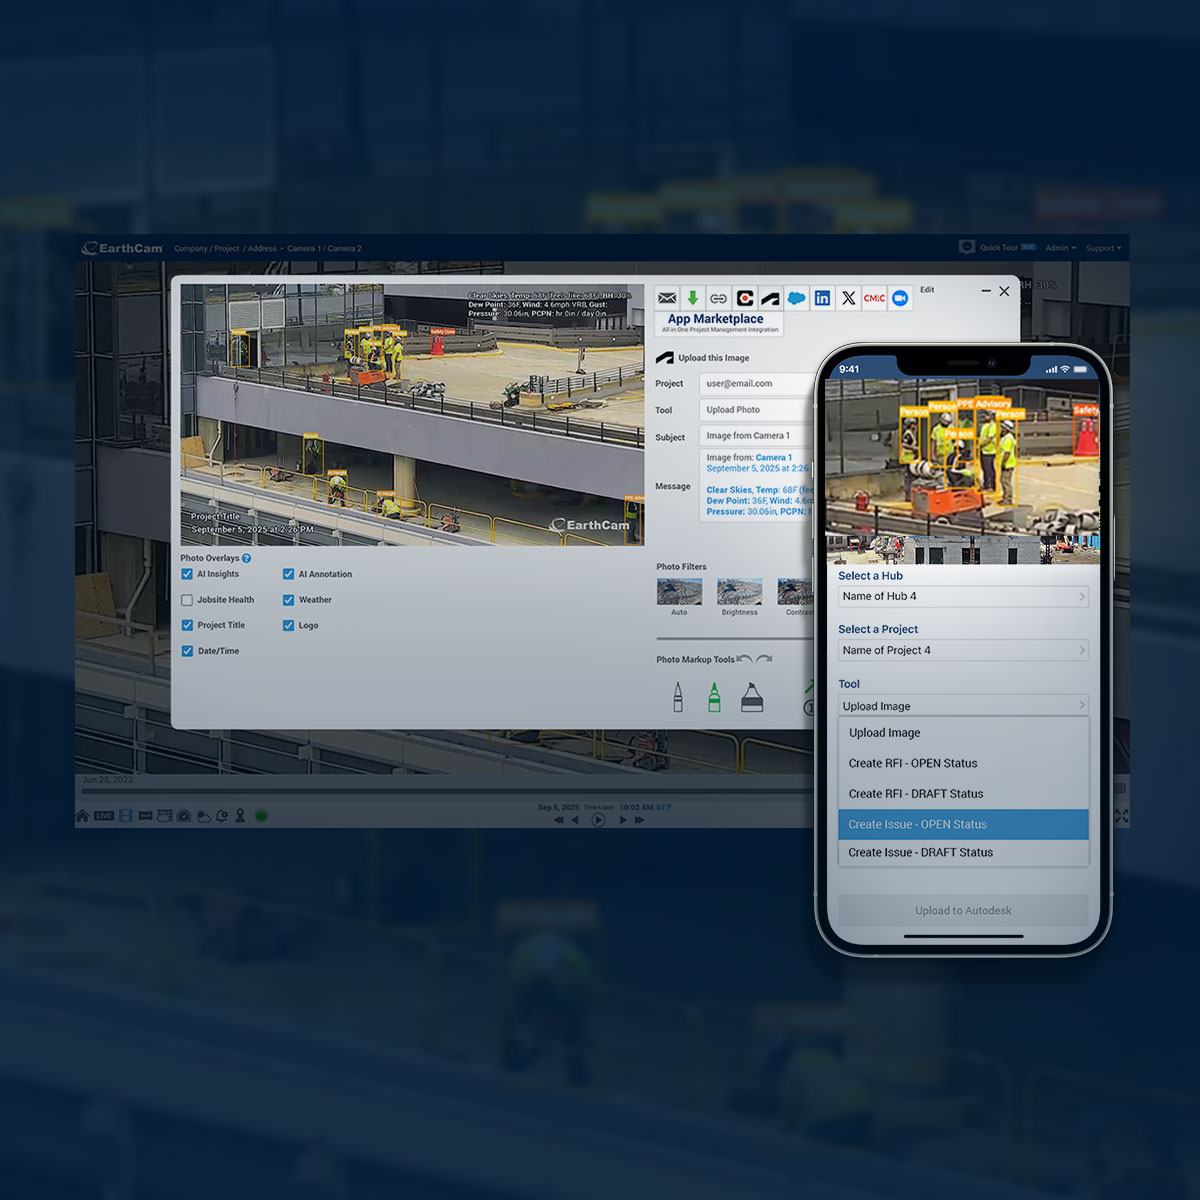Step forward one frame single-right arrow
This screenshot has width=1200, height=1200.
pyautogui.click(x=622, y=820)
